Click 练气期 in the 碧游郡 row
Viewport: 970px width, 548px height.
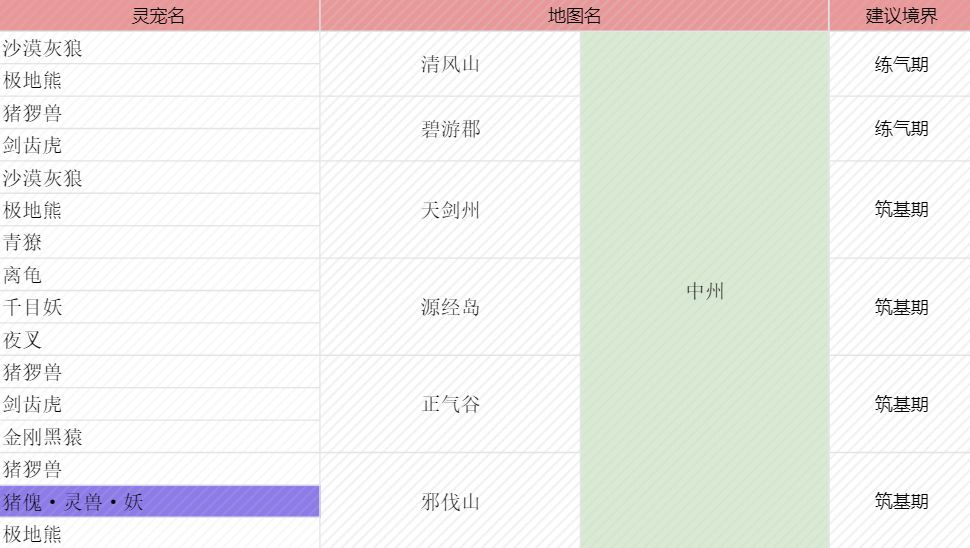900,129
